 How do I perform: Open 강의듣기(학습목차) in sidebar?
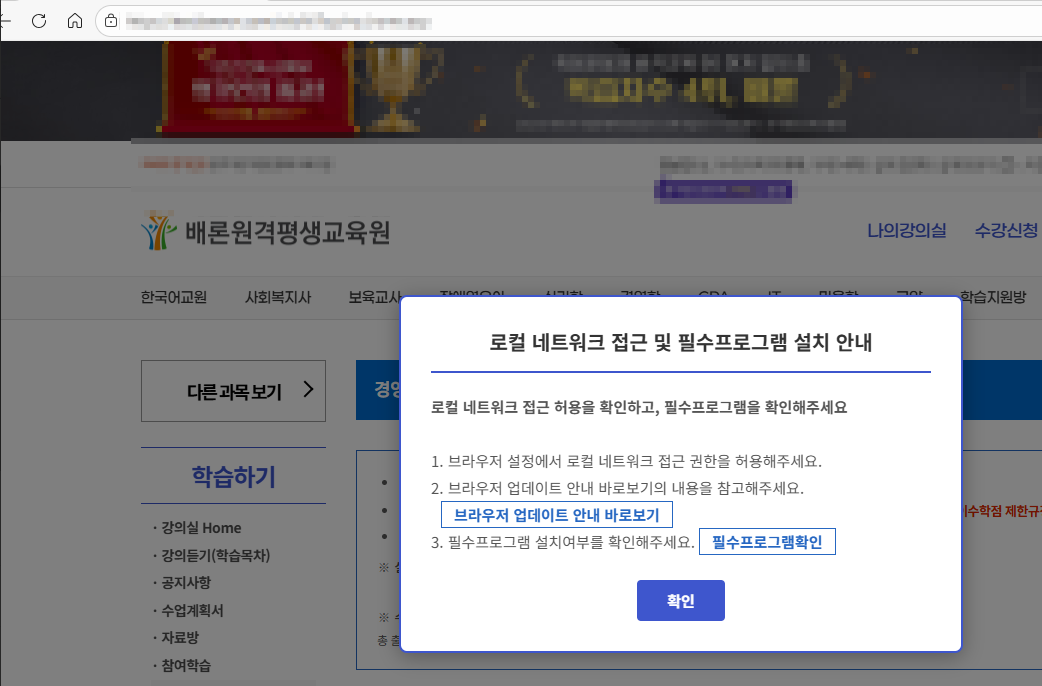[214, 555]
